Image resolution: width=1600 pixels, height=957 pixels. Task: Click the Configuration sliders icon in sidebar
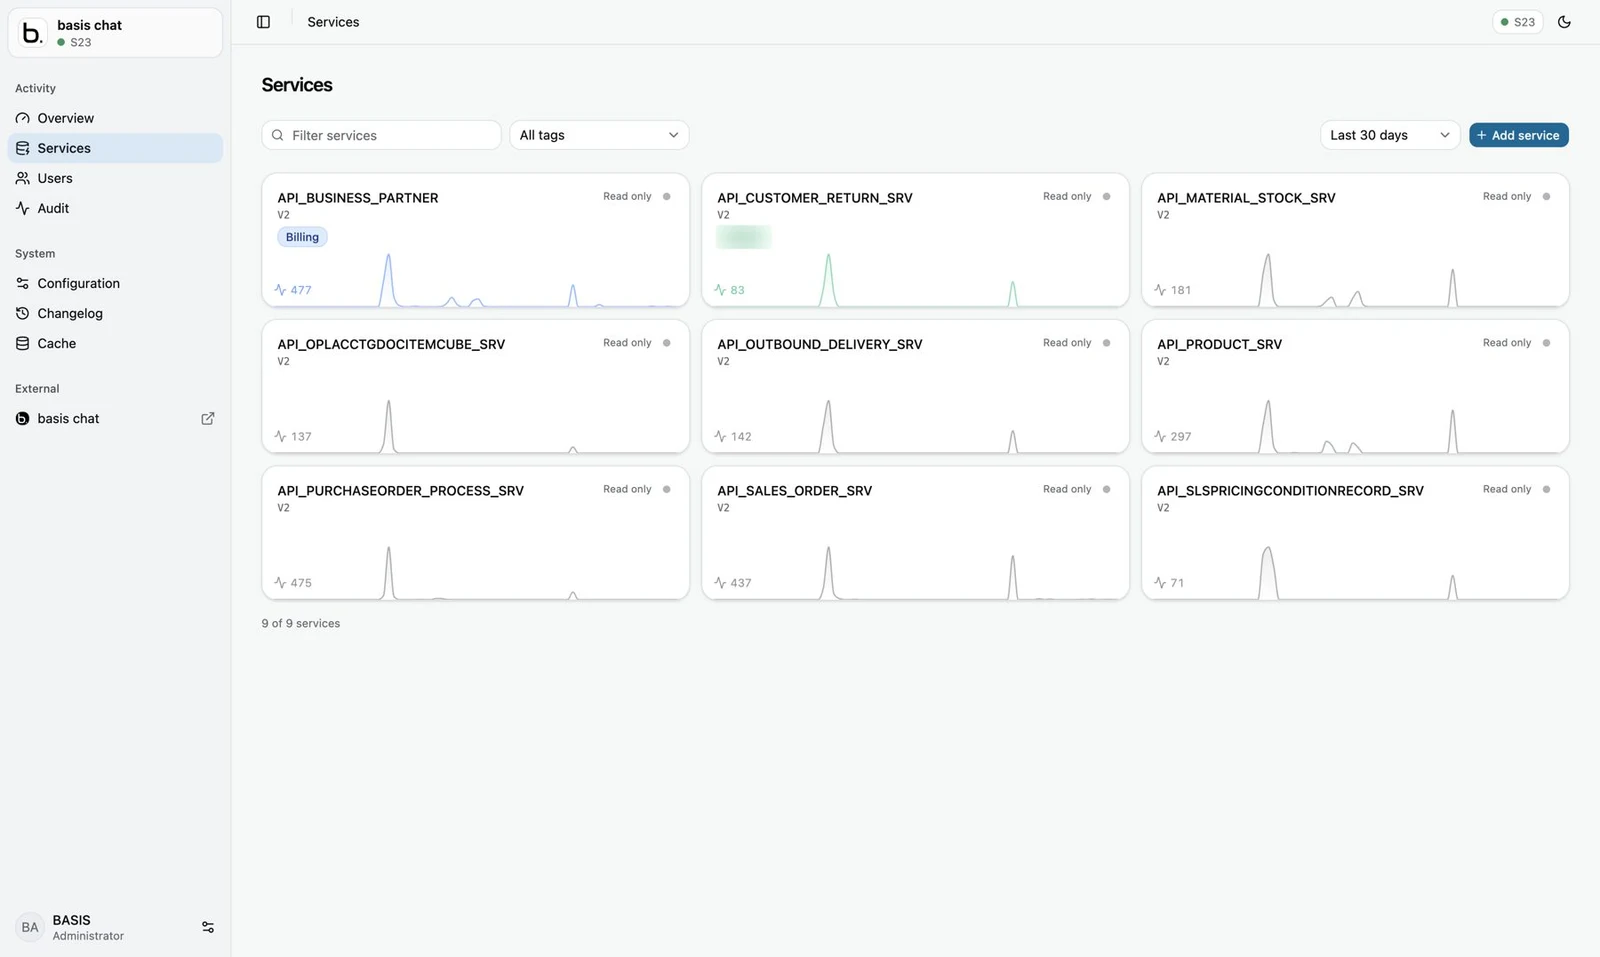(x=22, y=283)
